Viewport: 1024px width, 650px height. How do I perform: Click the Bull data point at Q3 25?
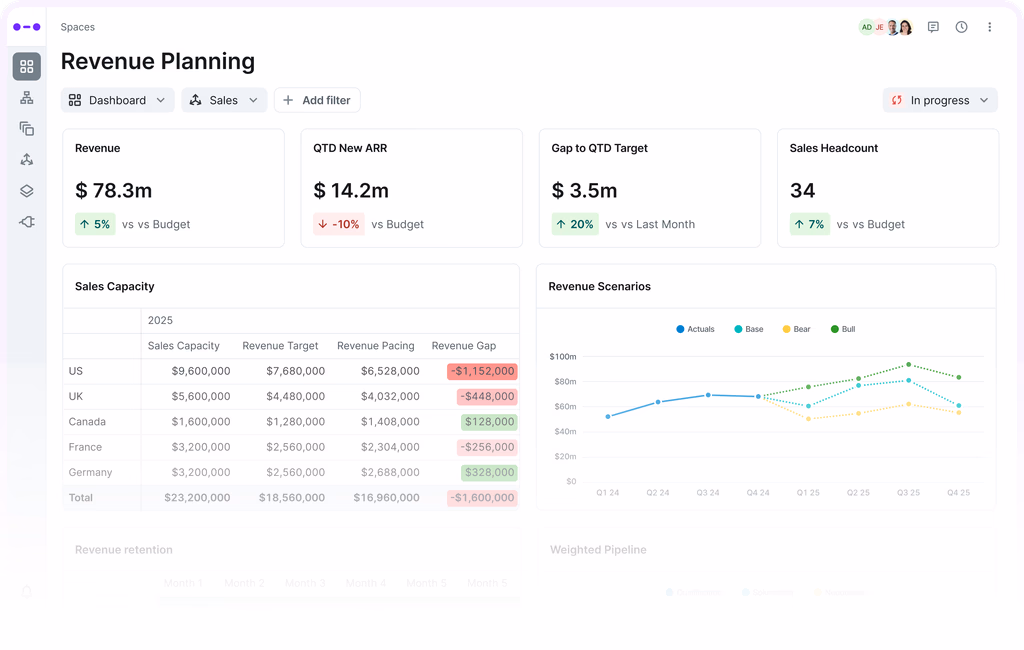[x=908, y=365]
